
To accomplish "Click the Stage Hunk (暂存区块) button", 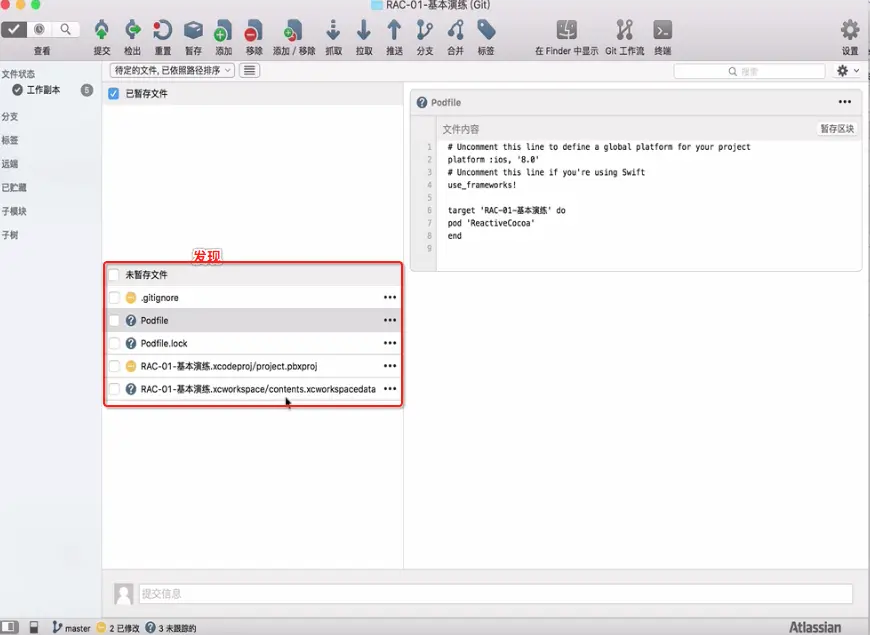I will tap(837, 129).
